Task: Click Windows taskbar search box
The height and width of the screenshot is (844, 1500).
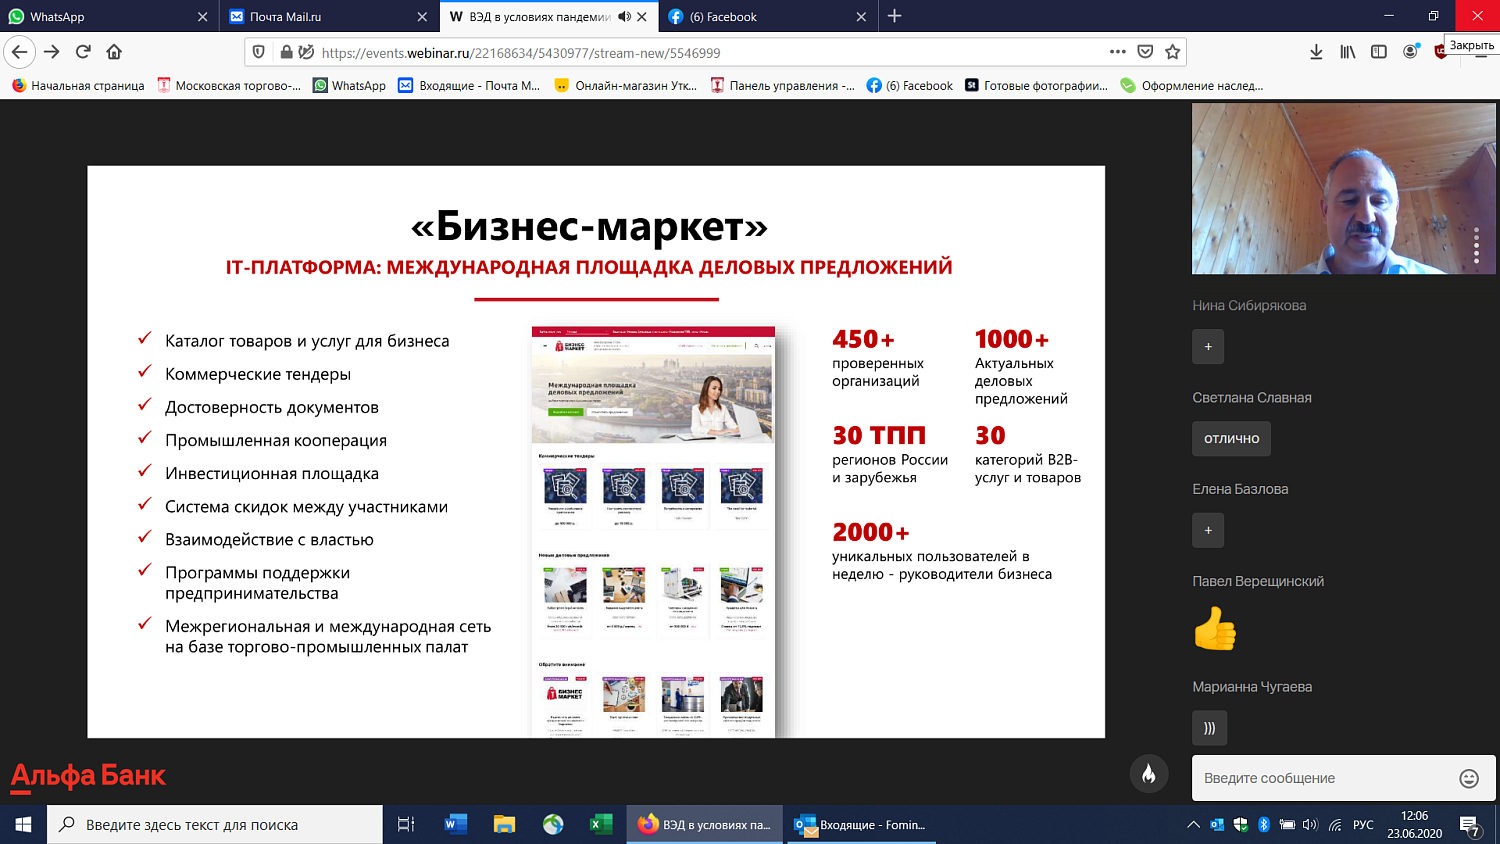Action: (x=215, y=824)
